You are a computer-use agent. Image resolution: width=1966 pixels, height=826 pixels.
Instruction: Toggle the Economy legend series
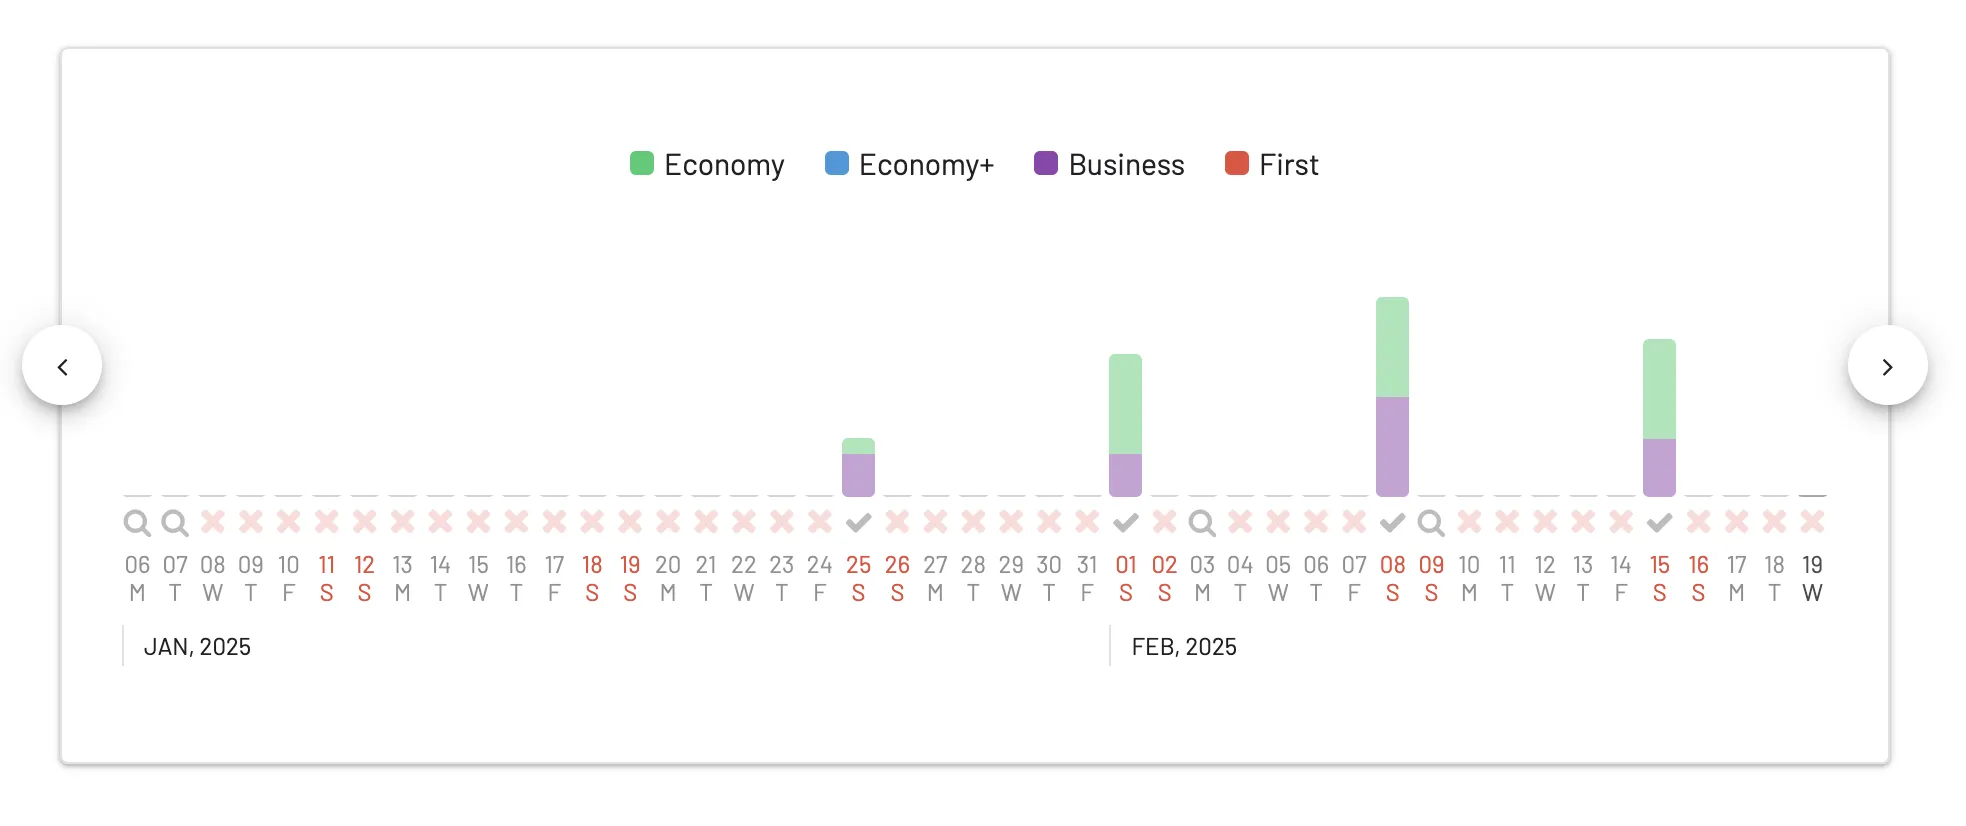click(707, 164)
